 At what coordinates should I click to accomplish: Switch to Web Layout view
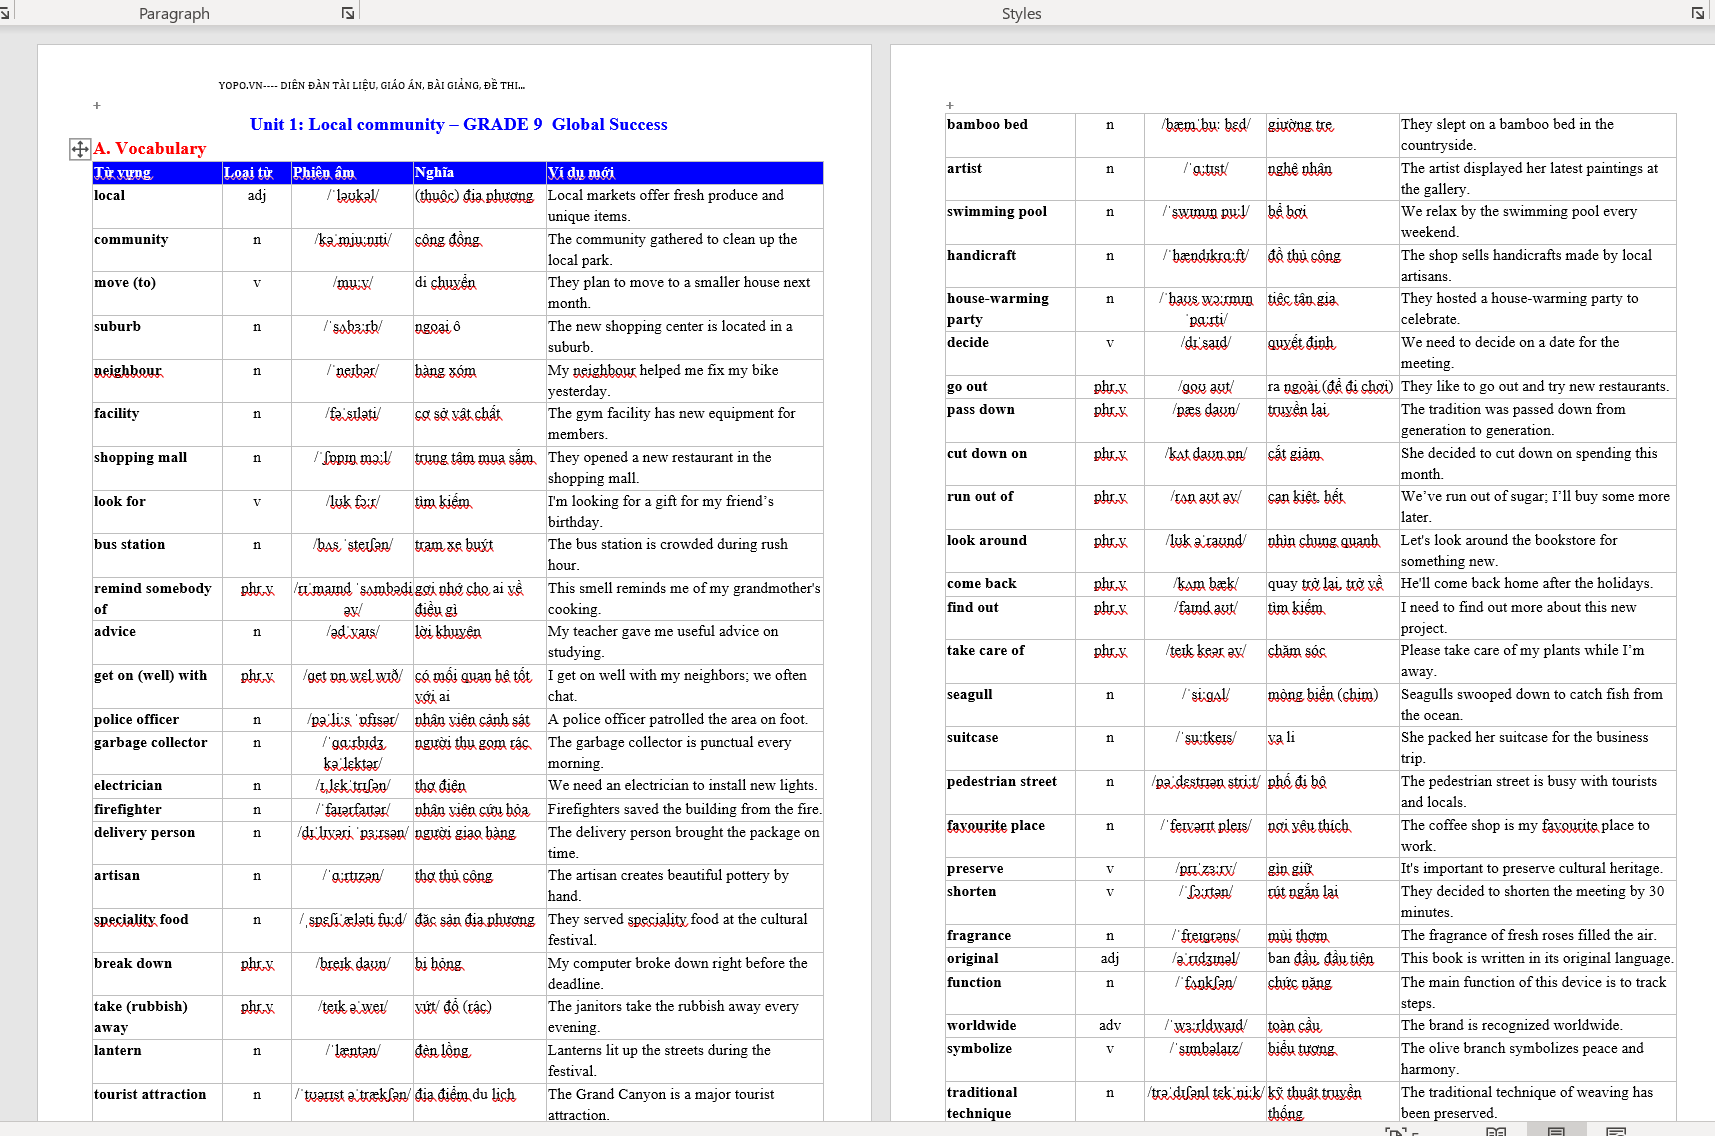pyautogui.click(x=1616, y=1131)
